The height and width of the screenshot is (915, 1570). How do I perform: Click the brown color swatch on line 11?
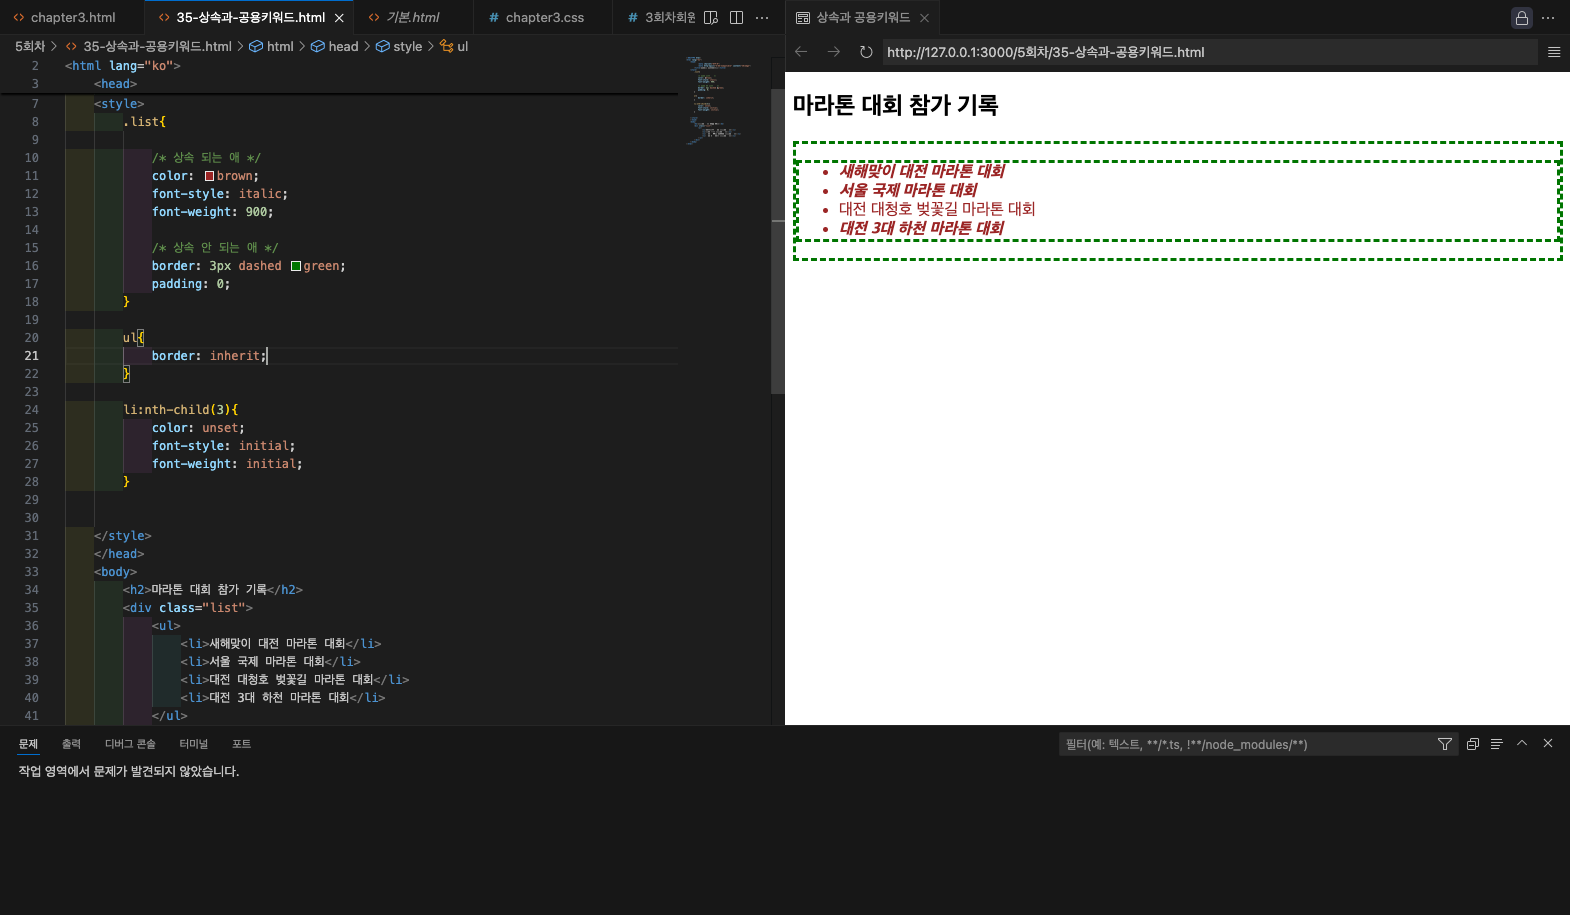coord(210,176)
